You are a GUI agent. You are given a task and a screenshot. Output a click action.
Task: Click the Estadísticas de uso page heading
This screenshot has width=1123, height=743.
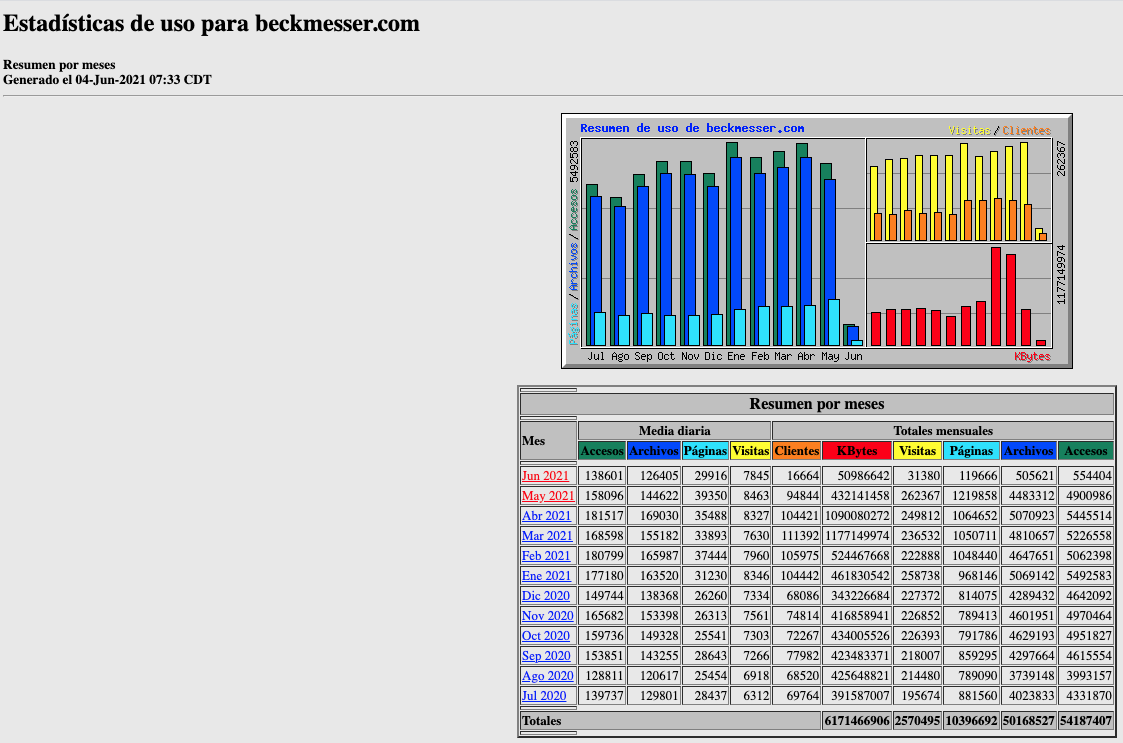tap(211, 24)
